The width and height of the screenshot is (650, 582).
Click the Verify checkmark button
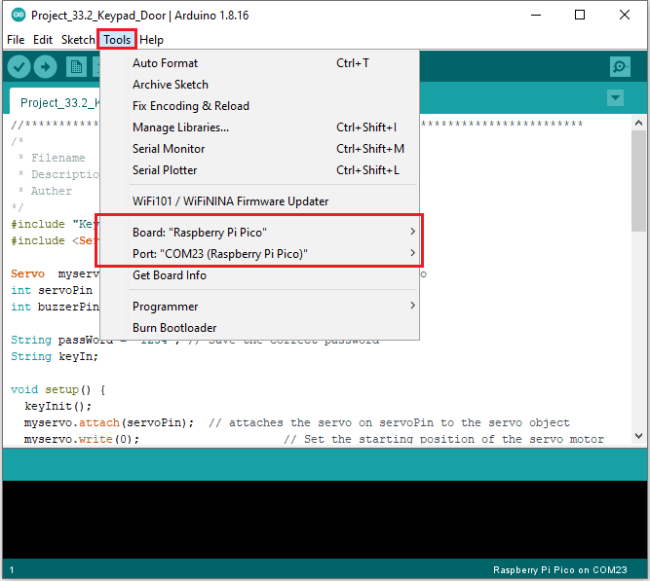[x=19, y=67]
